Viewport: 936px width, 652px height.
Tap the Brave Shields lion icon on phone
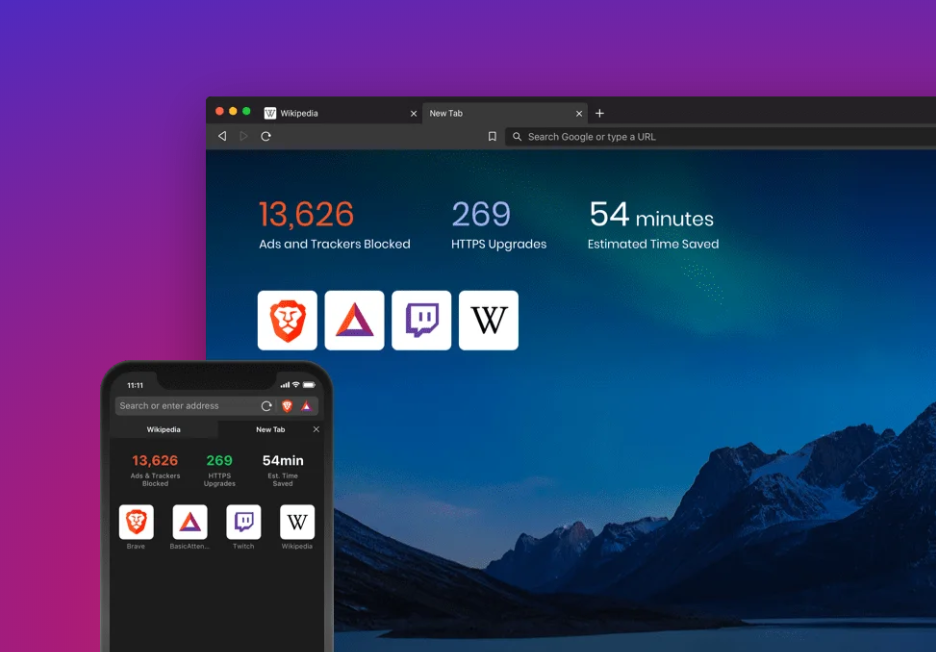pos(287,406)
